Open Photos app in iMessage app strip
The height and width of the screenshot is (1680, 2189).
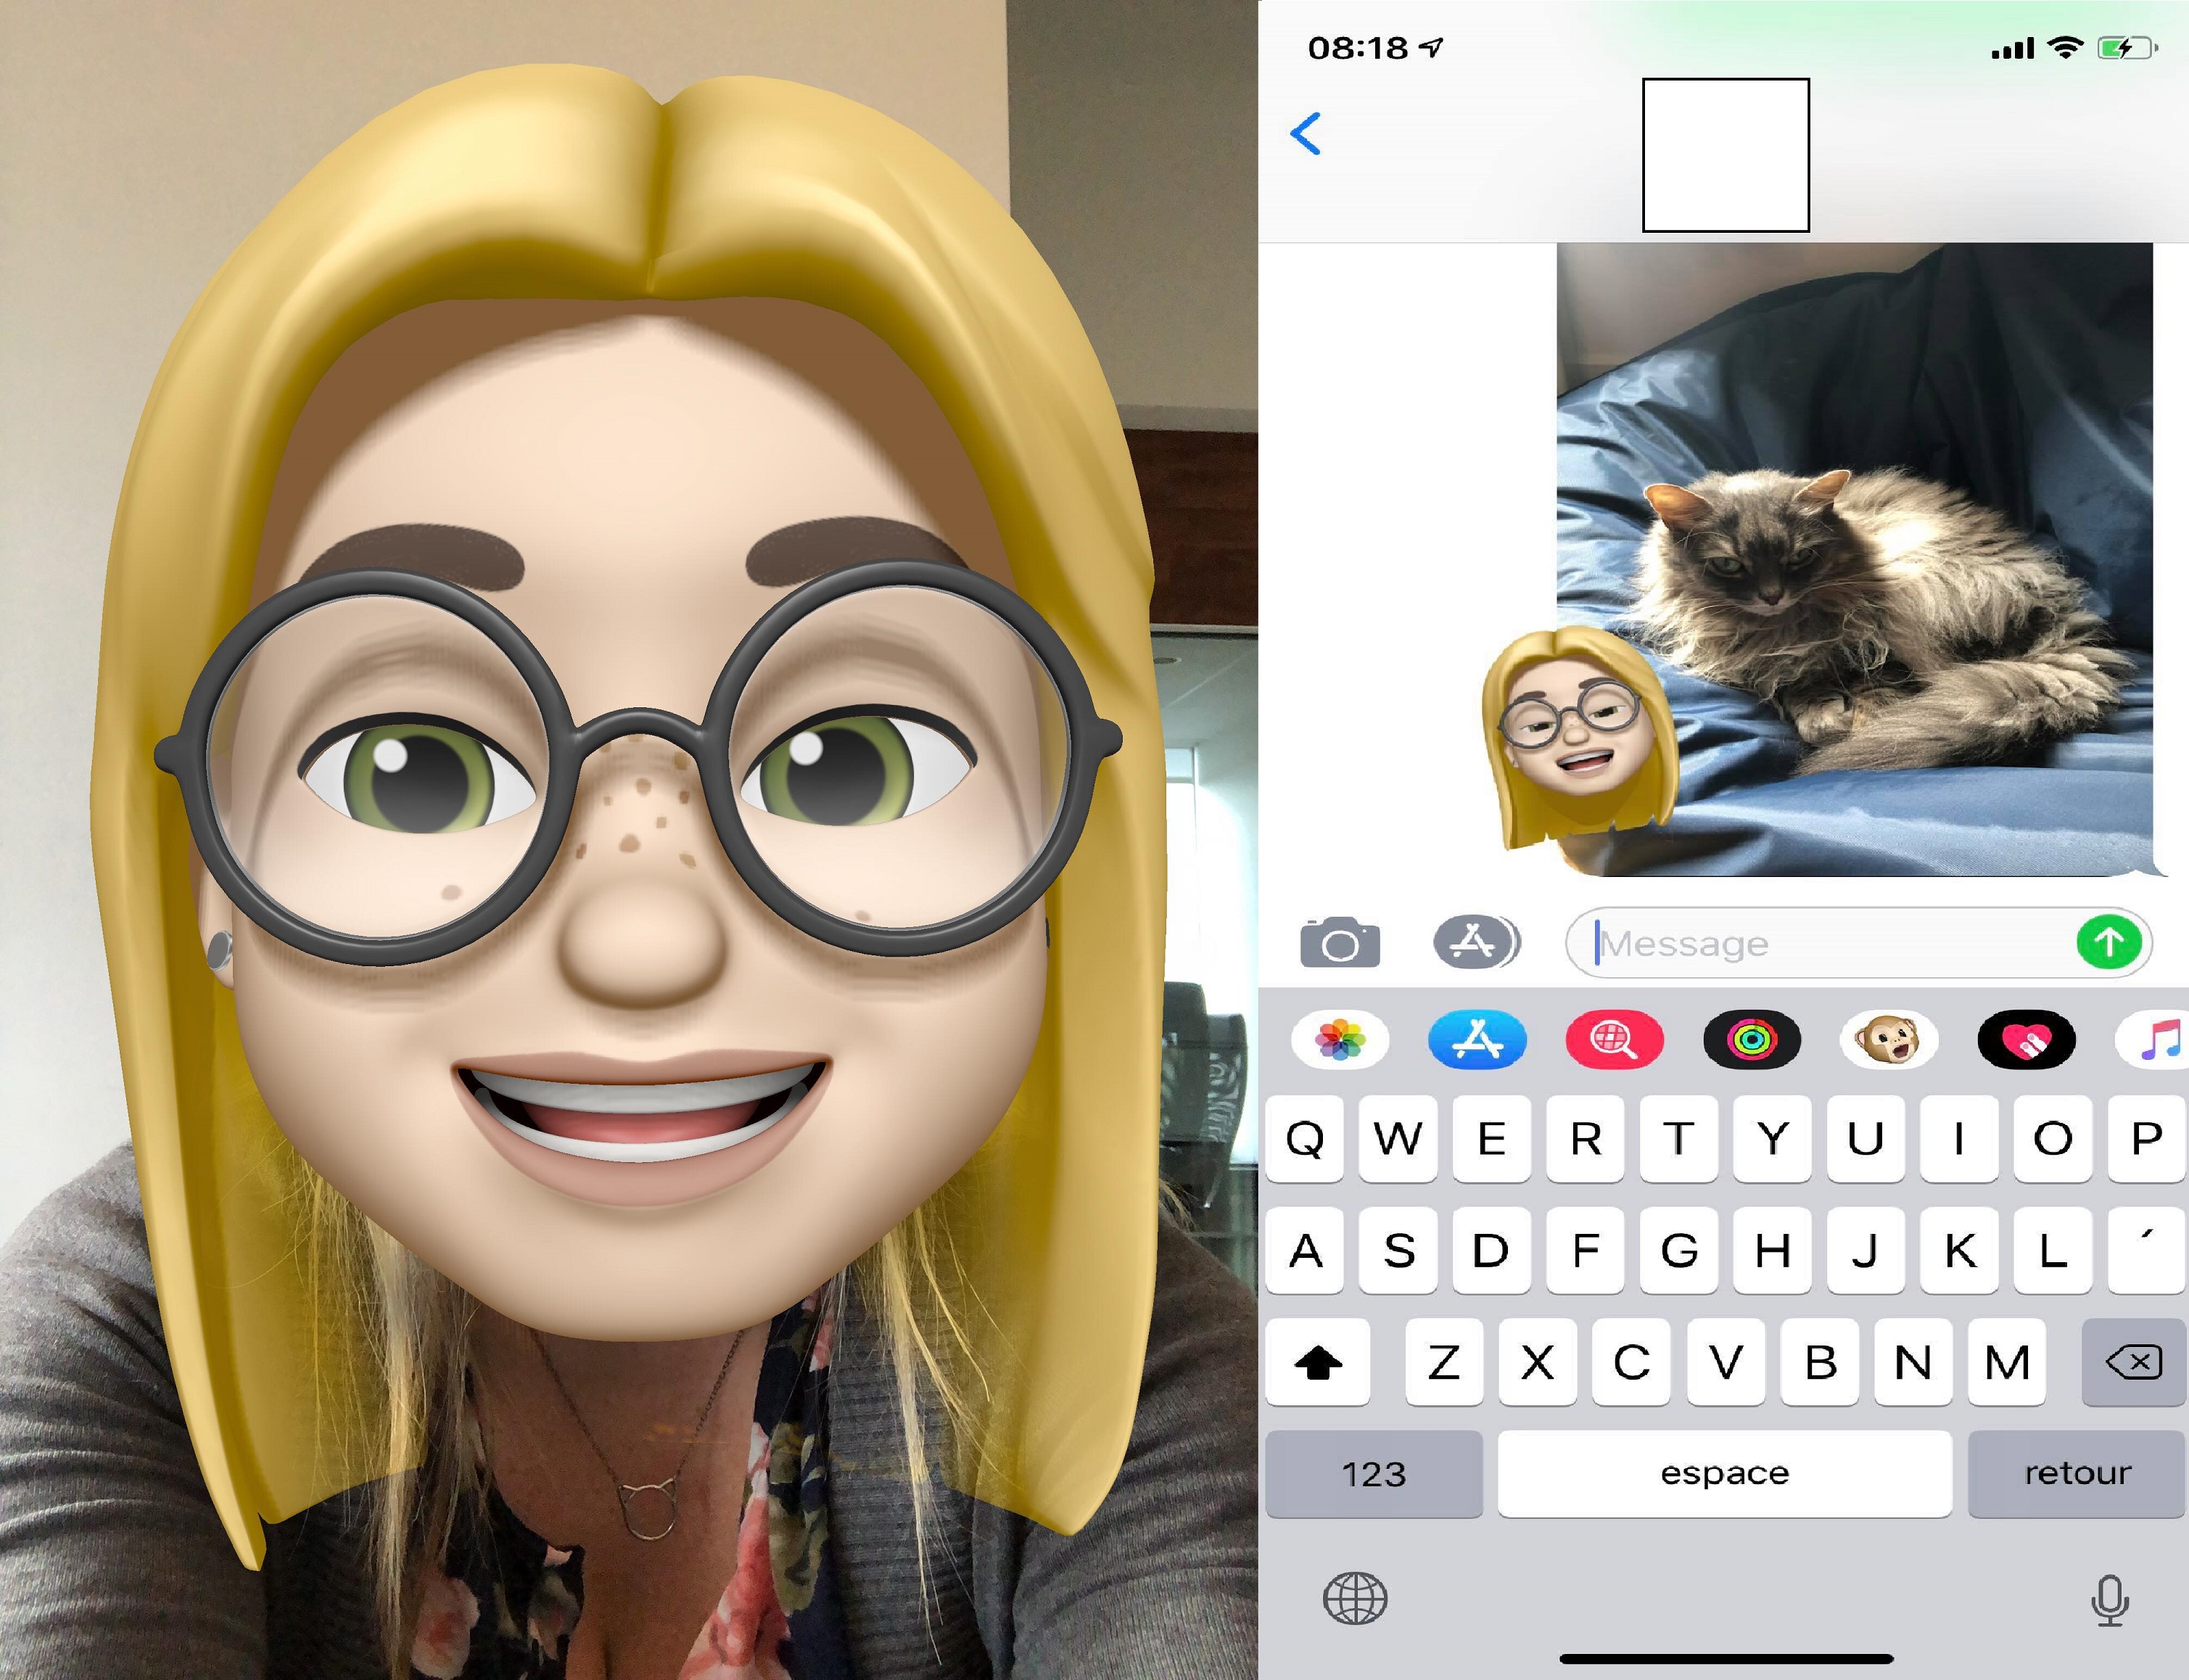click(1340, 1040)
